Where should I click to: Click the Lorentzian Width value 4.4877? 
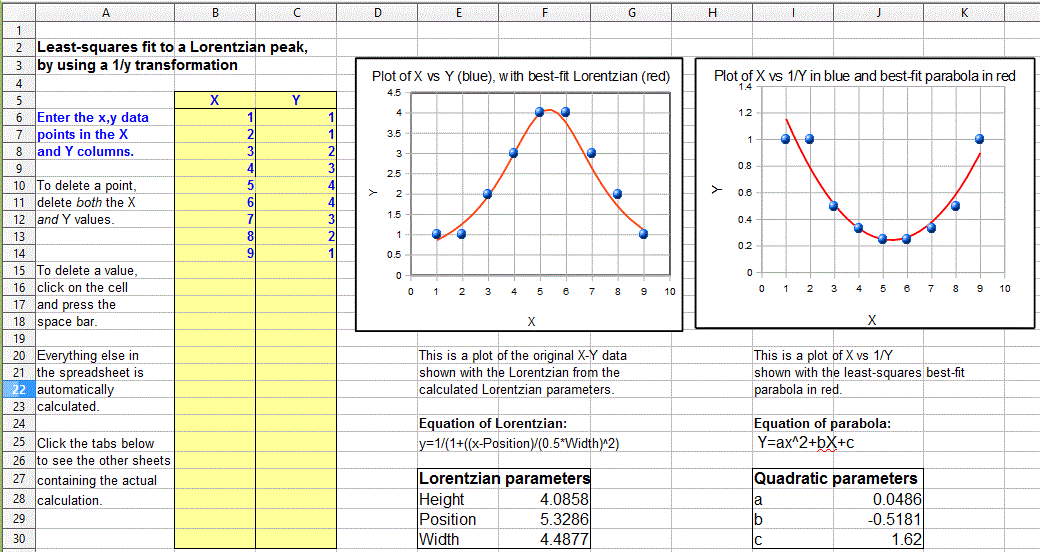[545, 540]
